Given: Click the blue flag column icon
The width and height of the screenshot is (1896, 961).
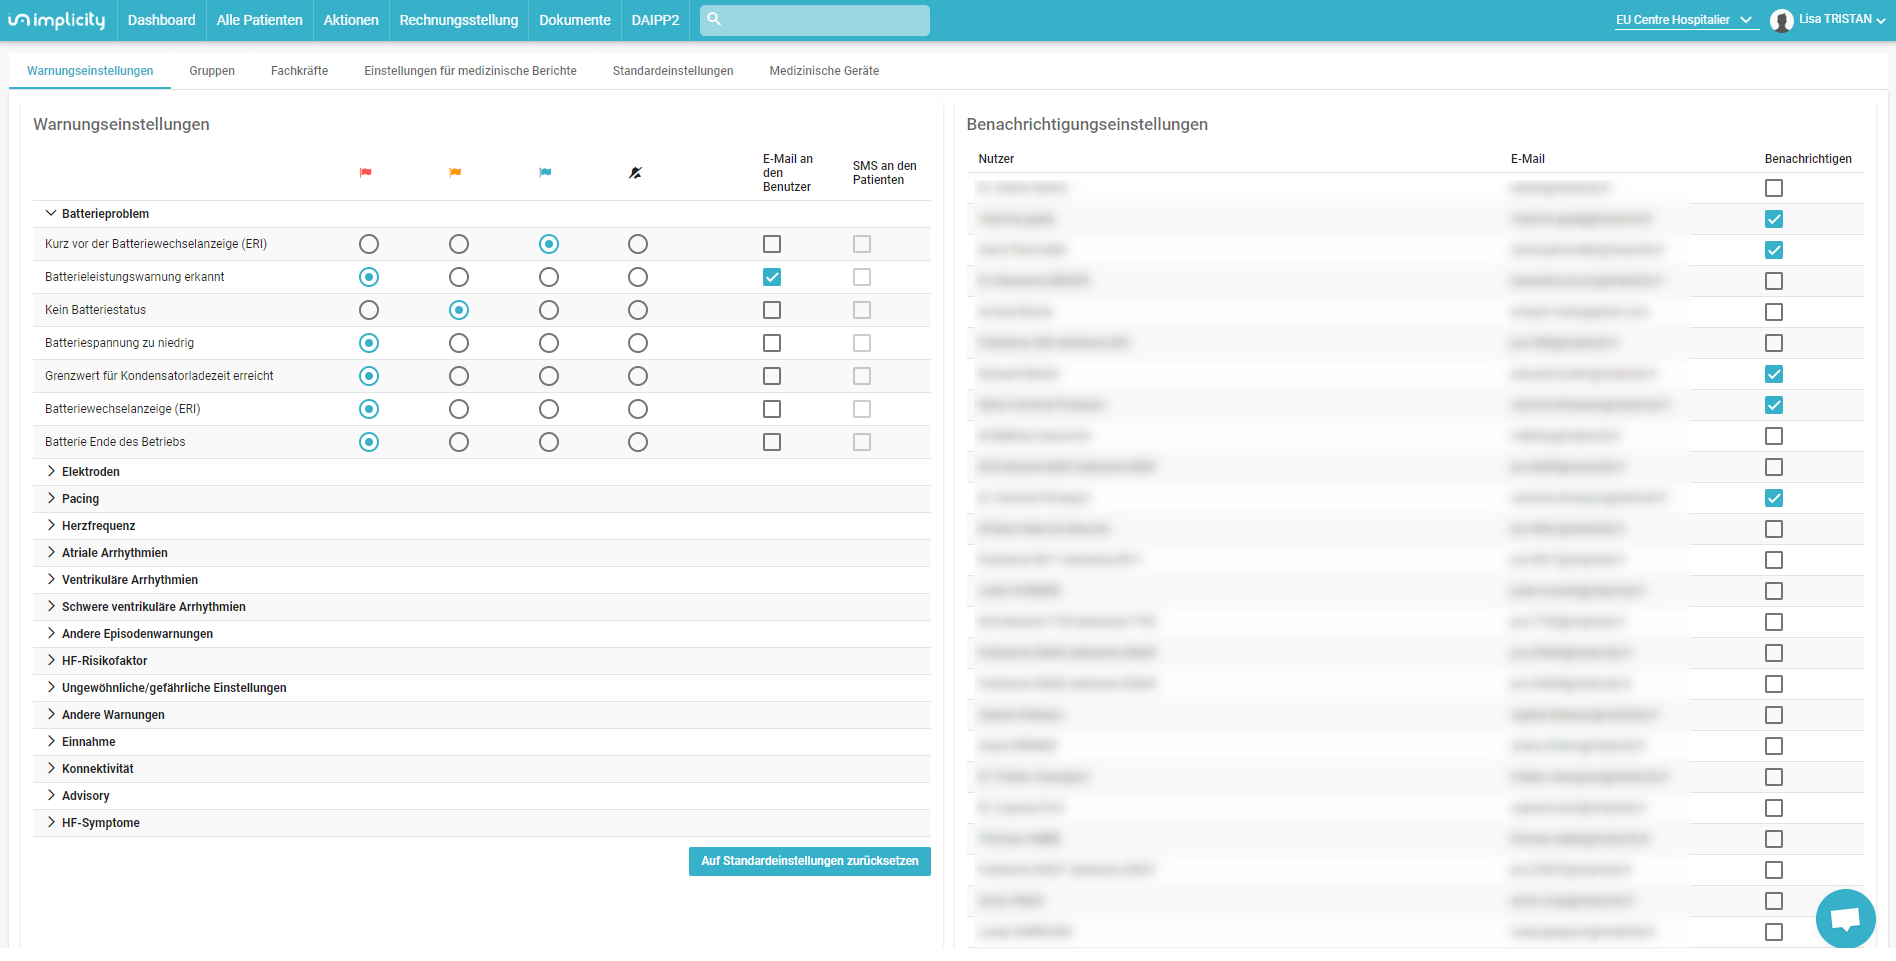Looking at the screenshot, I should coord(545,173).
